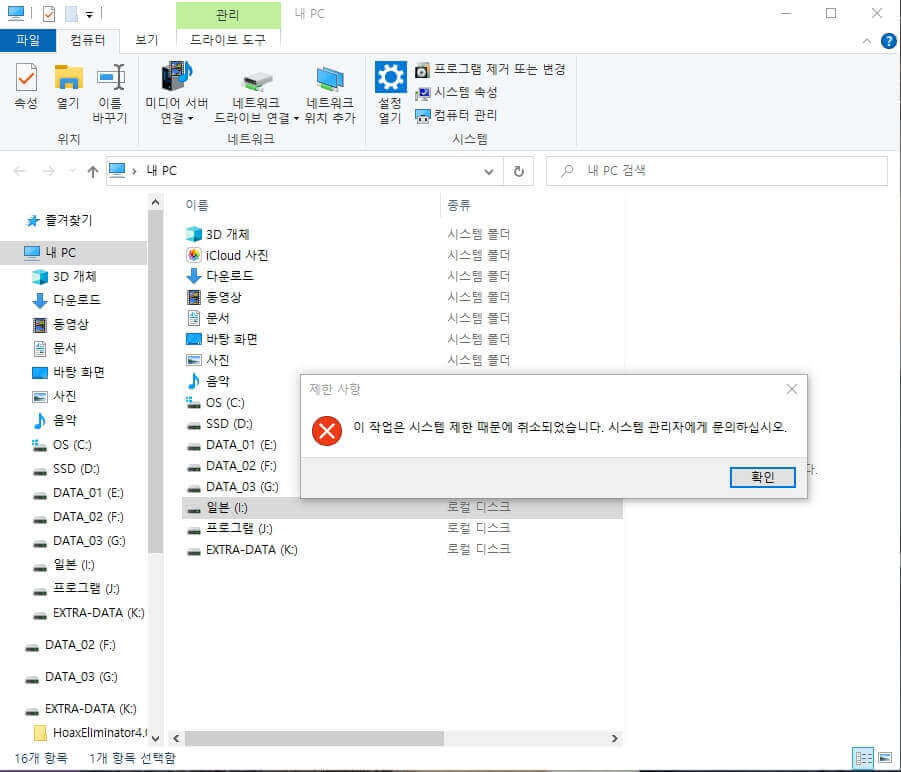Select the 일본 (I:) drive row
This screenshot has width=901, height=772.
pyautogui.click(x=402, y=508)
